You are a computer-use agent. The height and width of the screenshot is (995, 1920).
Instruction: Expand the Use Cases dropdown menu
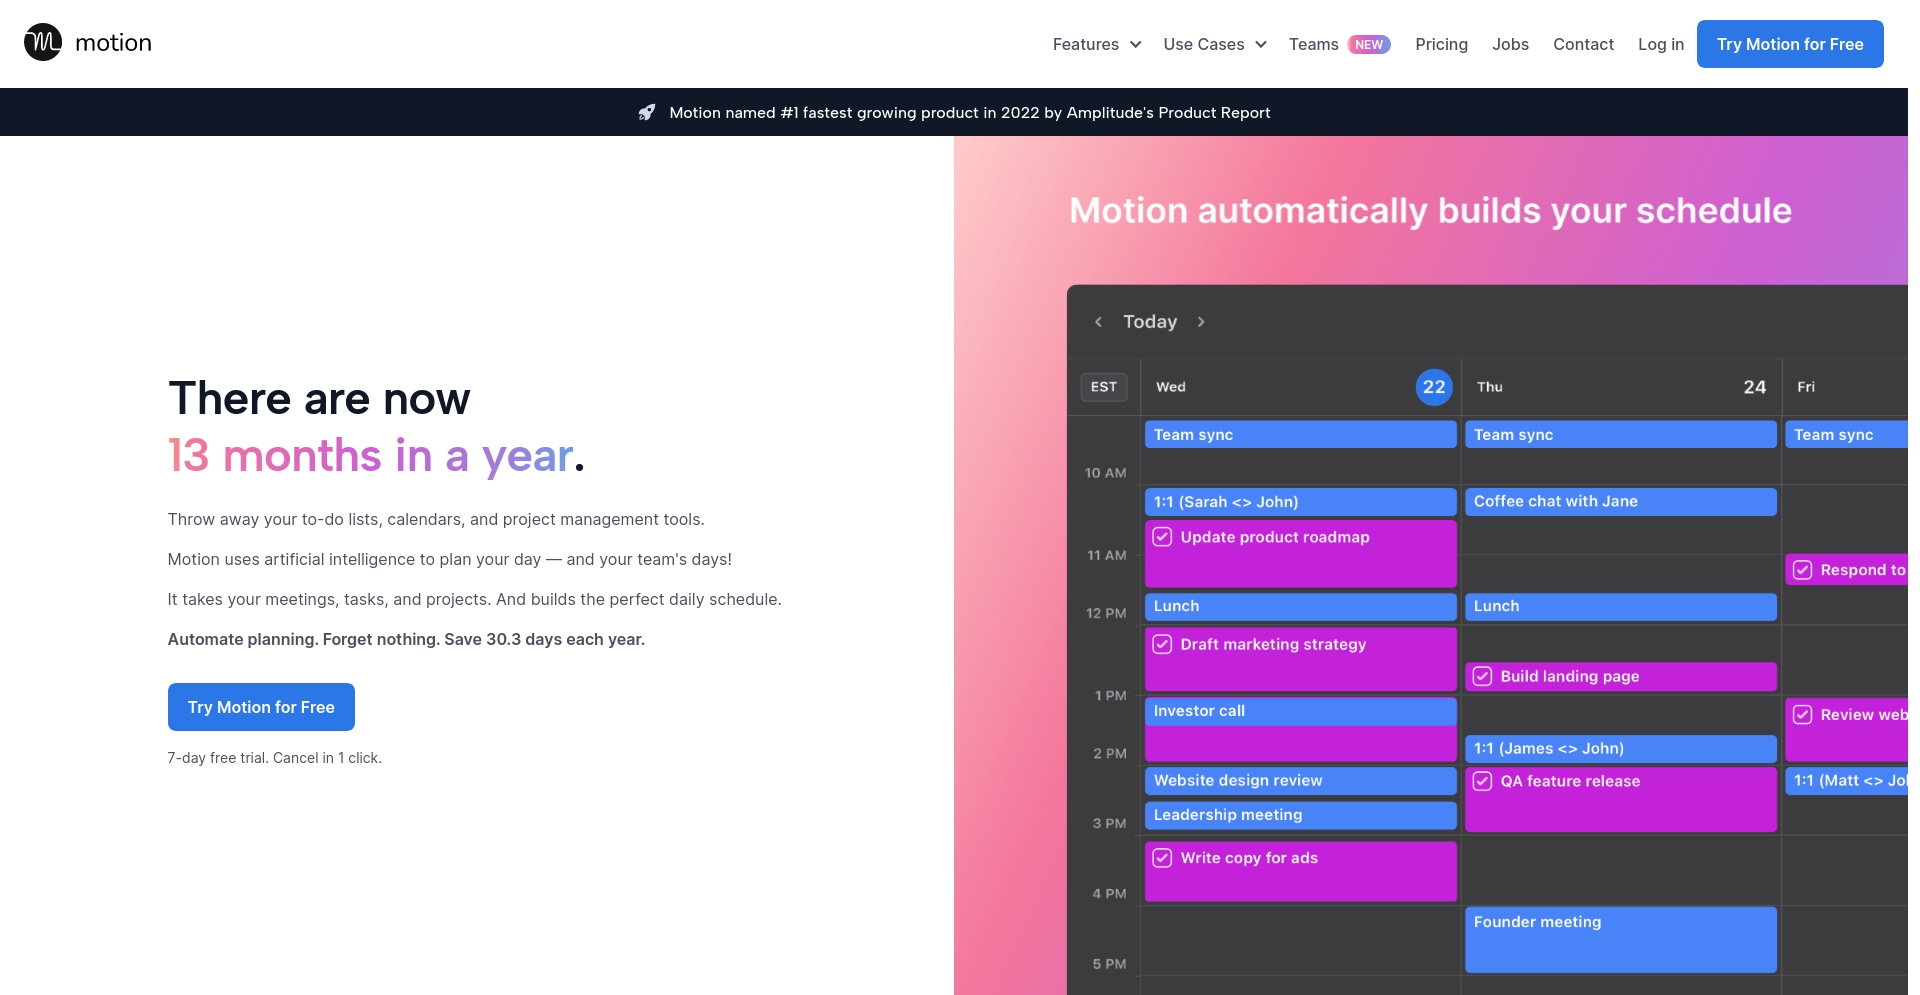(1215, 44)
